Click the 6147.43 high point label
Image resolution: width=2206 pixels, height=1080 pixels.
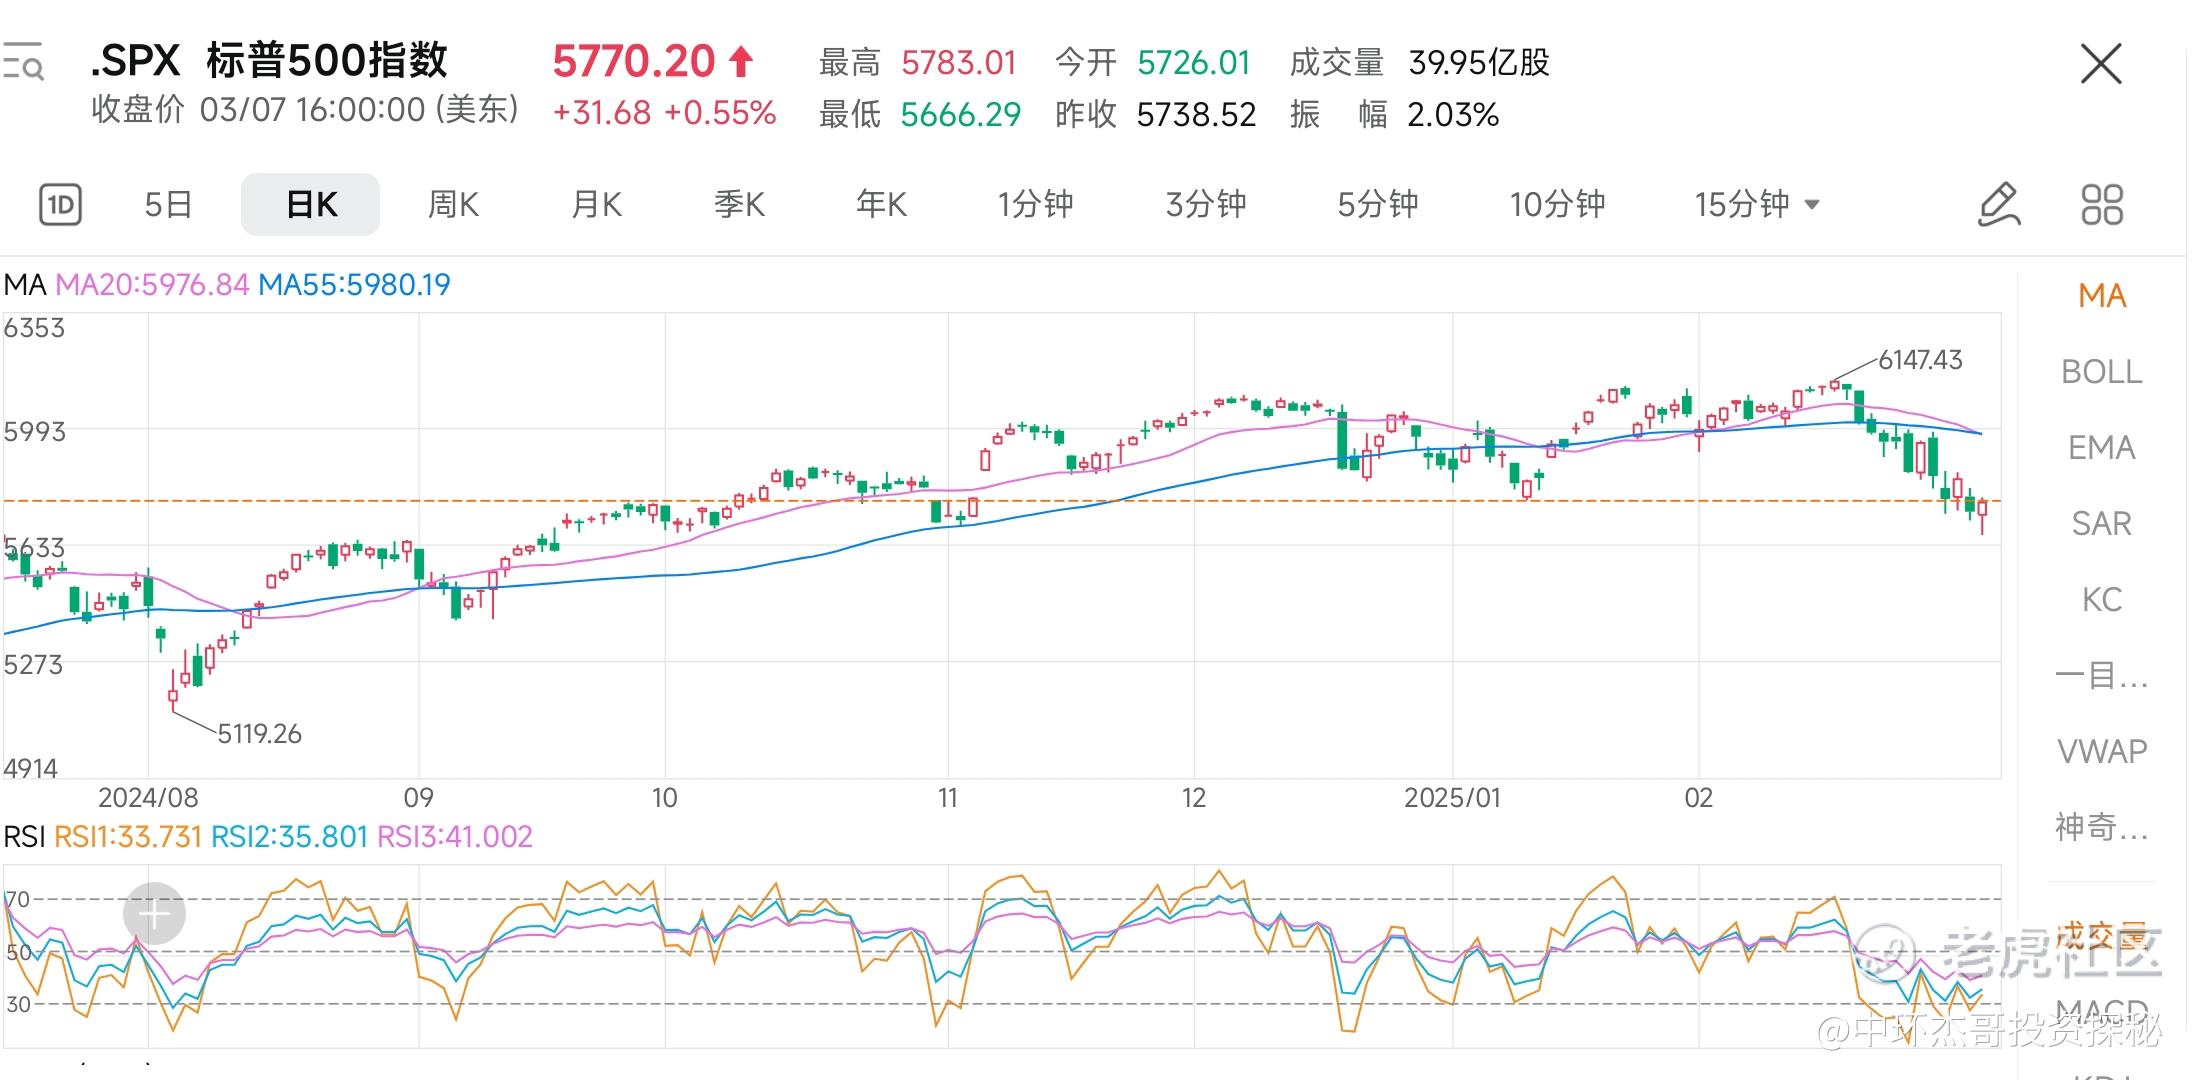tap(1920, 360)
